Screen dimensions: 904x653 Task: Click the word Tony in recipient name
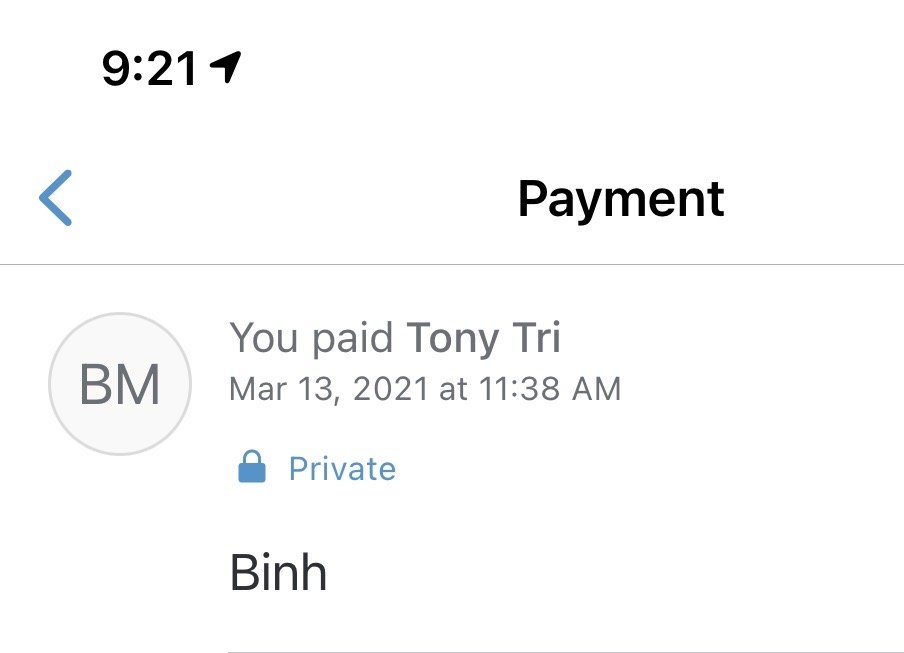(455, 338)
